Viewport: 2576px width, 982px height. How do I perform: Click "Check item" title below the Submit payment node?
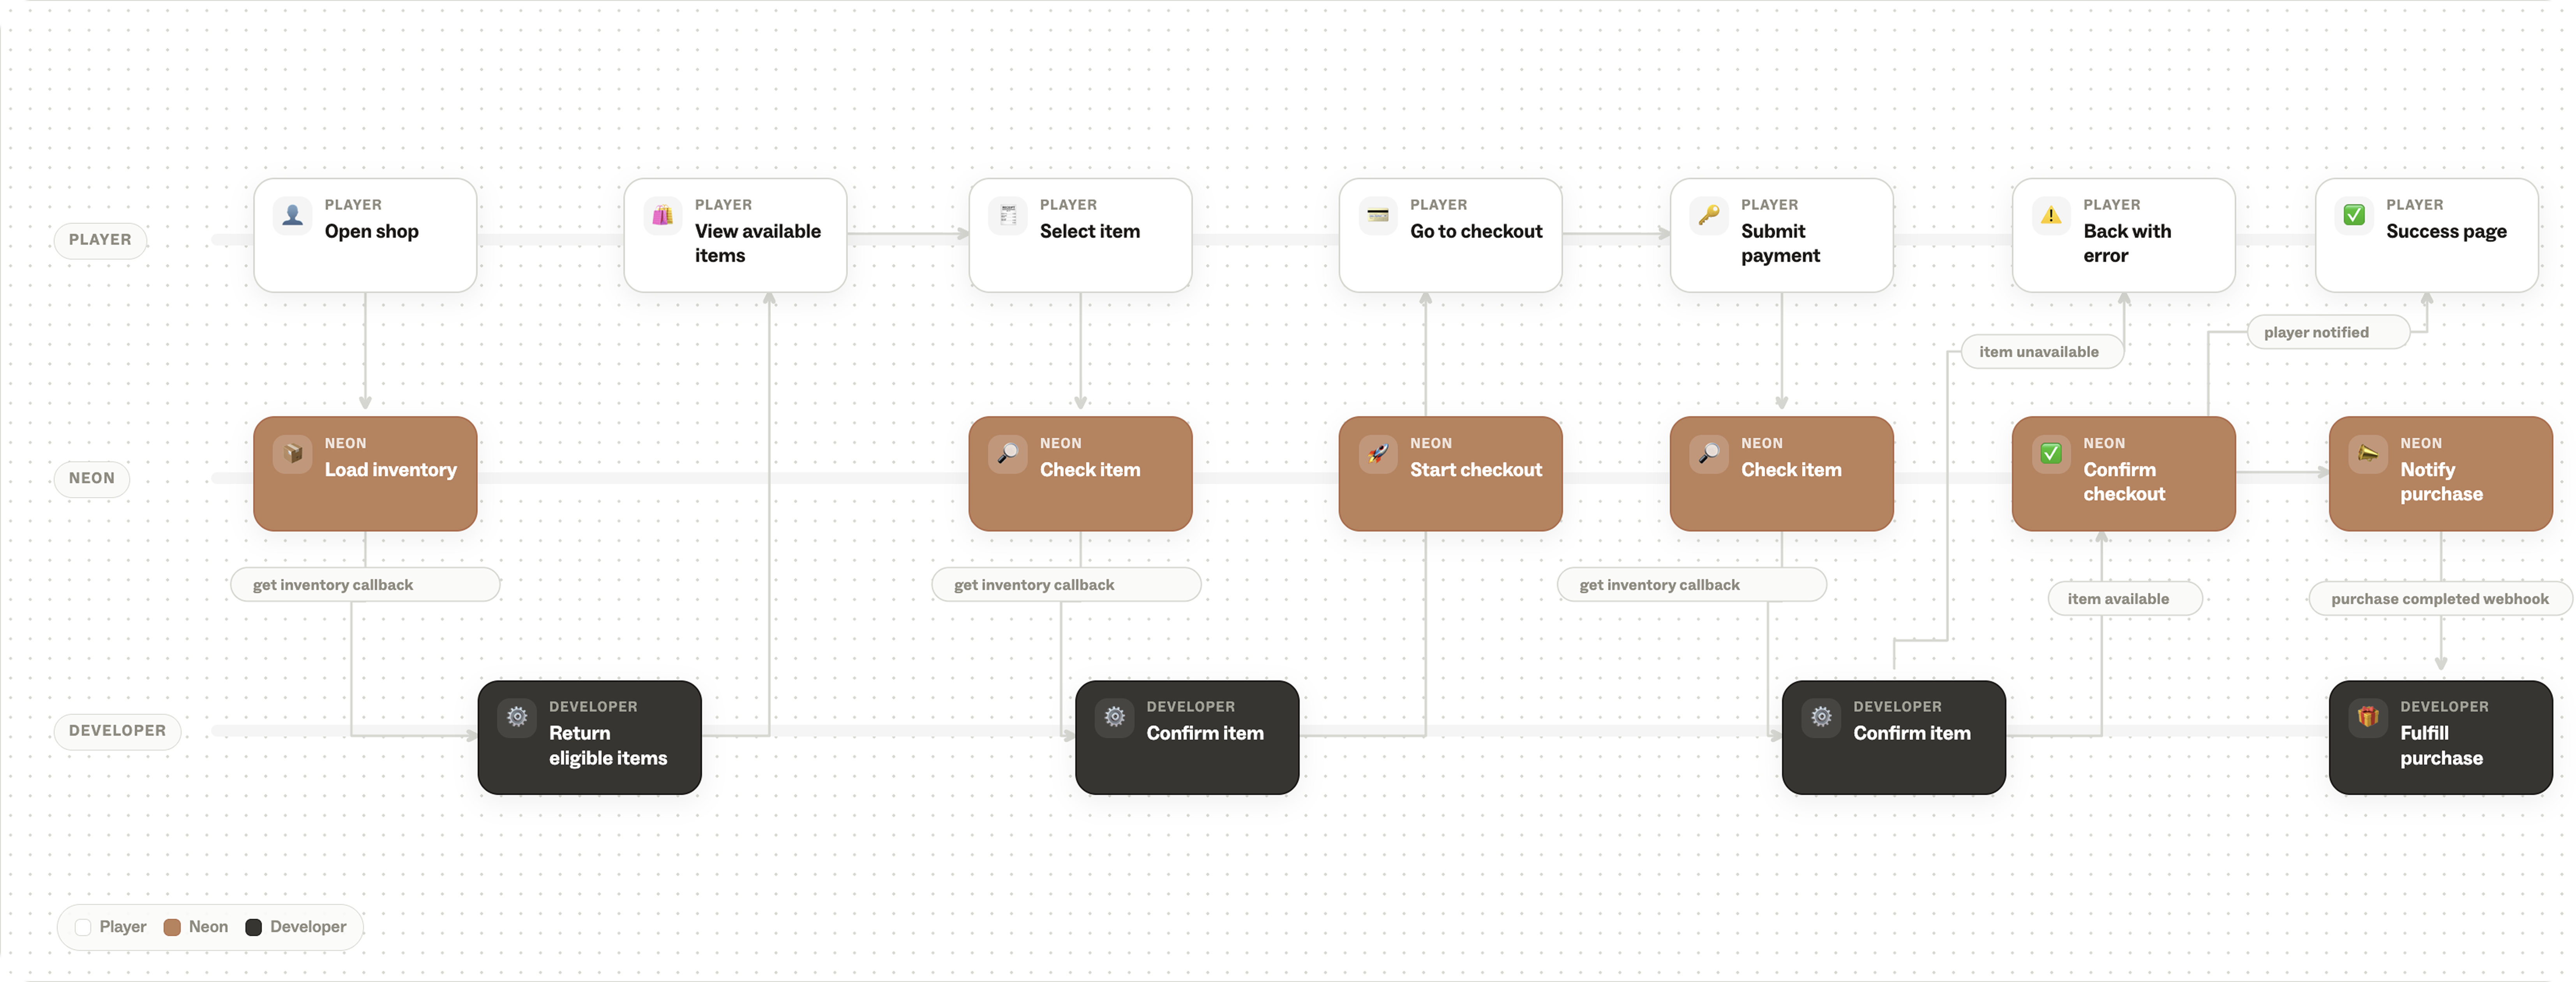(x=1791, y=470)
